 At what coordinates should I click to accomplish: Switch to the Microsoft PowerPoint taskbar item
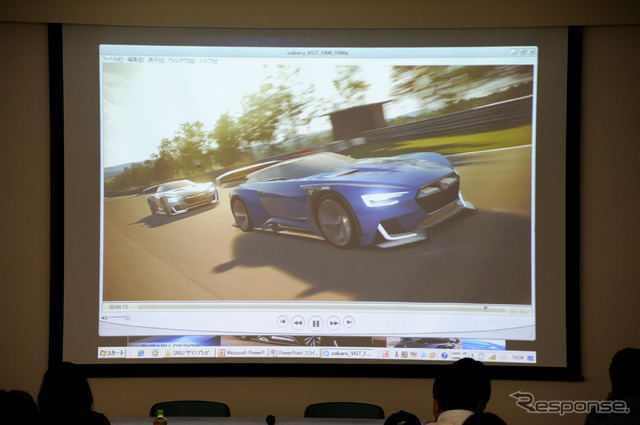pos(242,353)
